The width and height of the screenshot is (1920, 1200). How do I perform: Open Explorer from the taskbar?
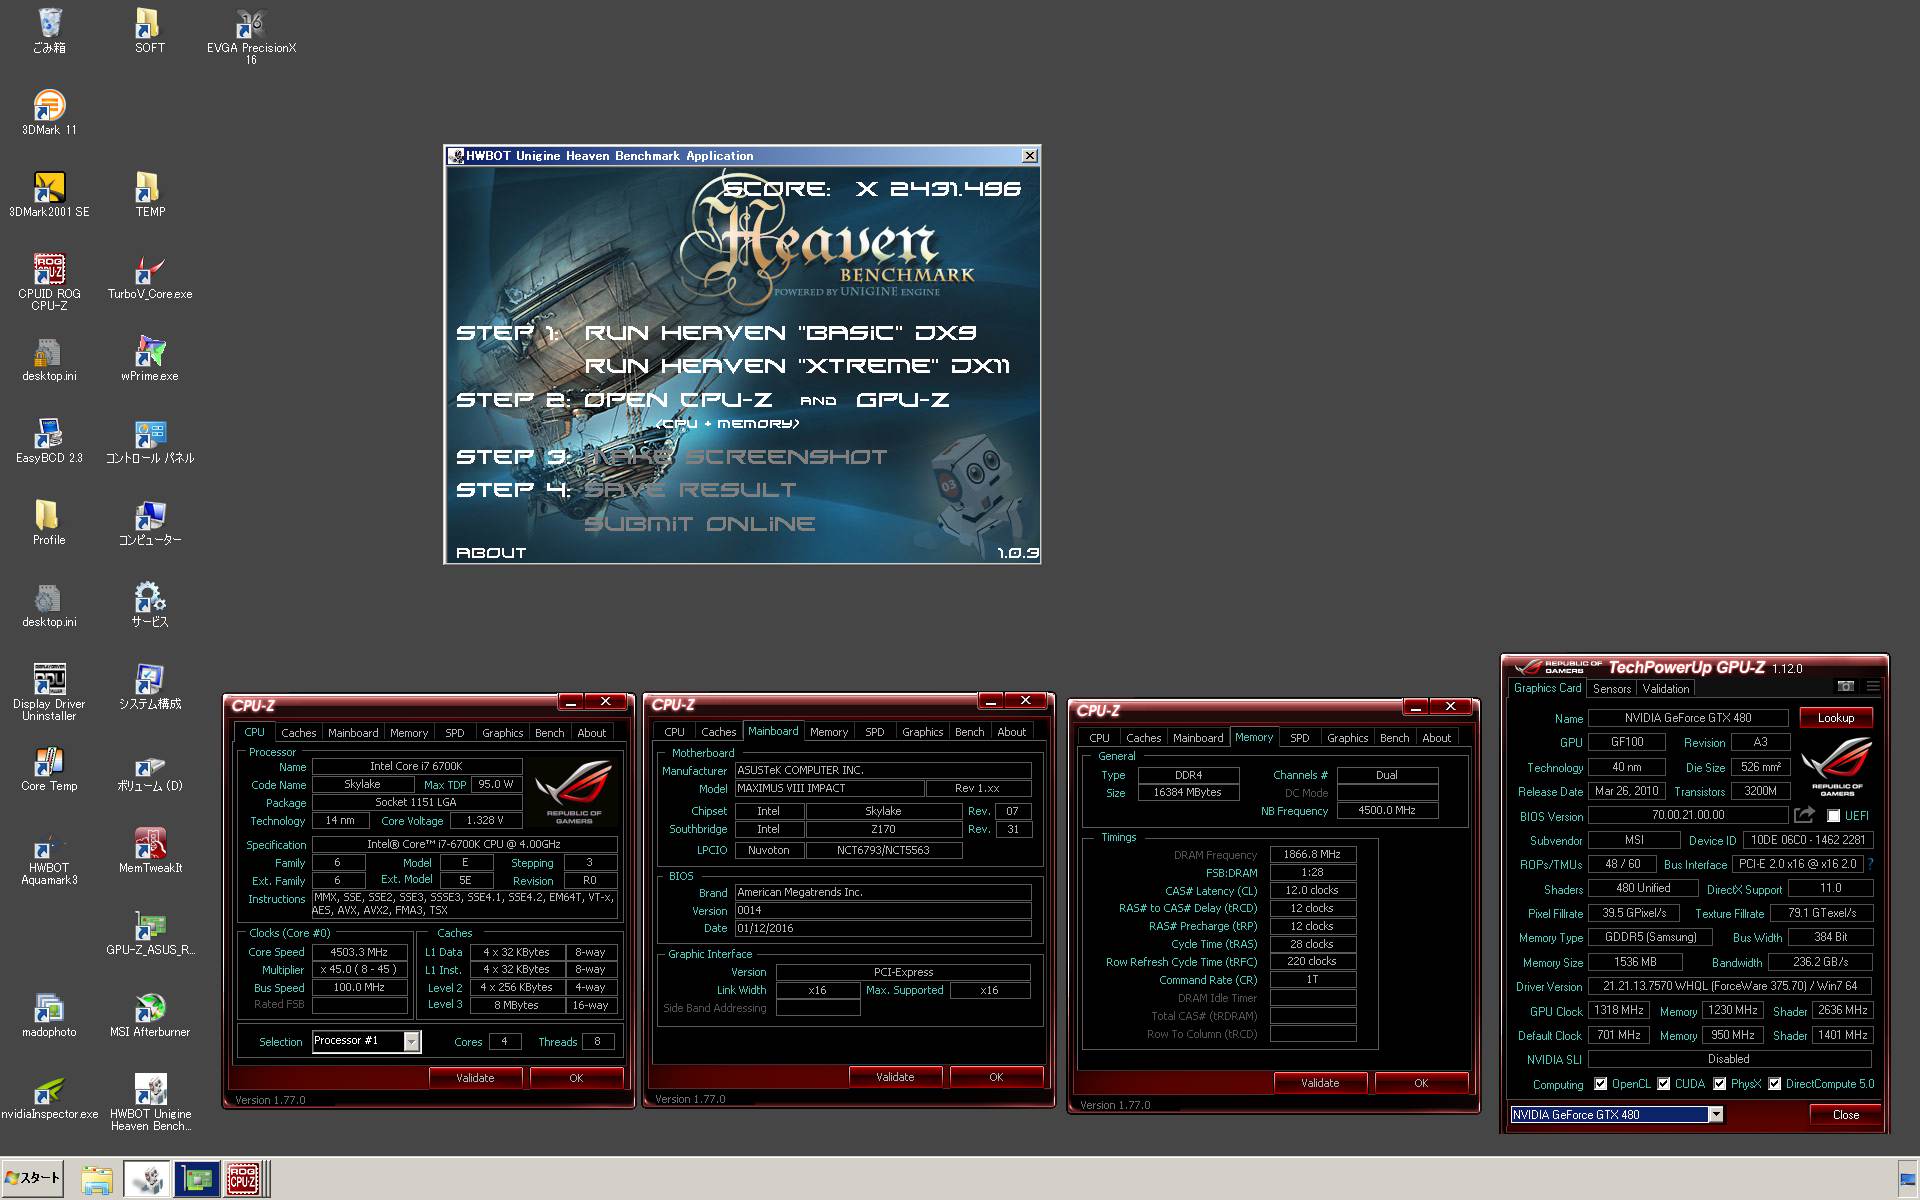96,1179
